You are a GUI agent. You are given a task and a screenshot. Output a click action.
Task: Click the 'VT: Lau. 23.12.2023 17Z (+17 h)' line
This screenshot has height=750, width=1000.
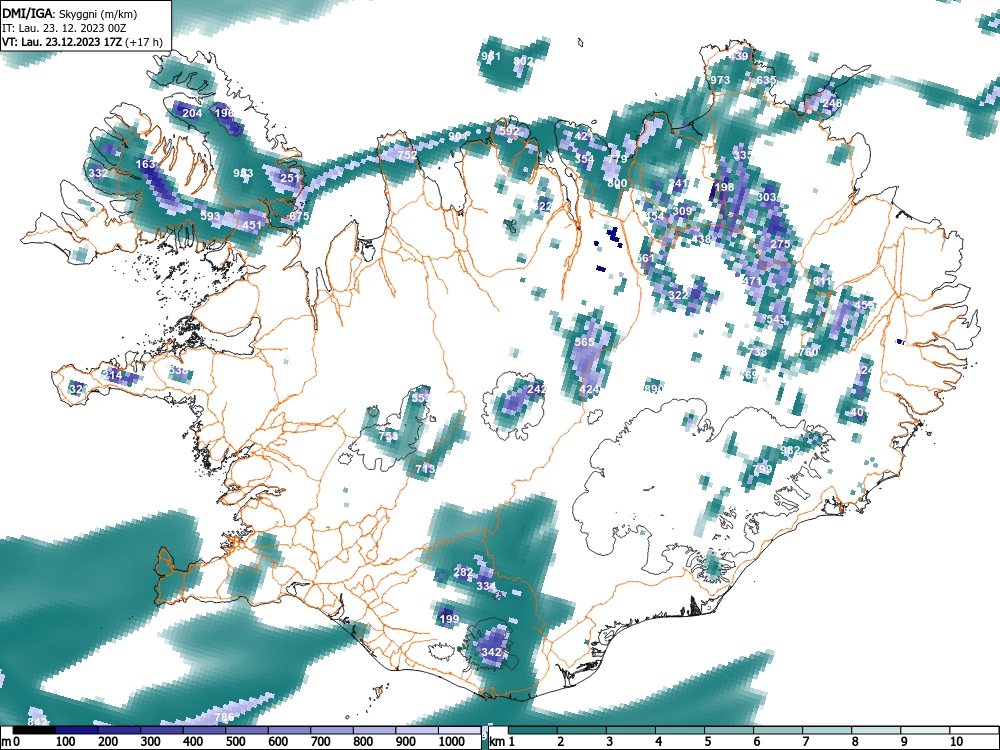coord(82,42)
